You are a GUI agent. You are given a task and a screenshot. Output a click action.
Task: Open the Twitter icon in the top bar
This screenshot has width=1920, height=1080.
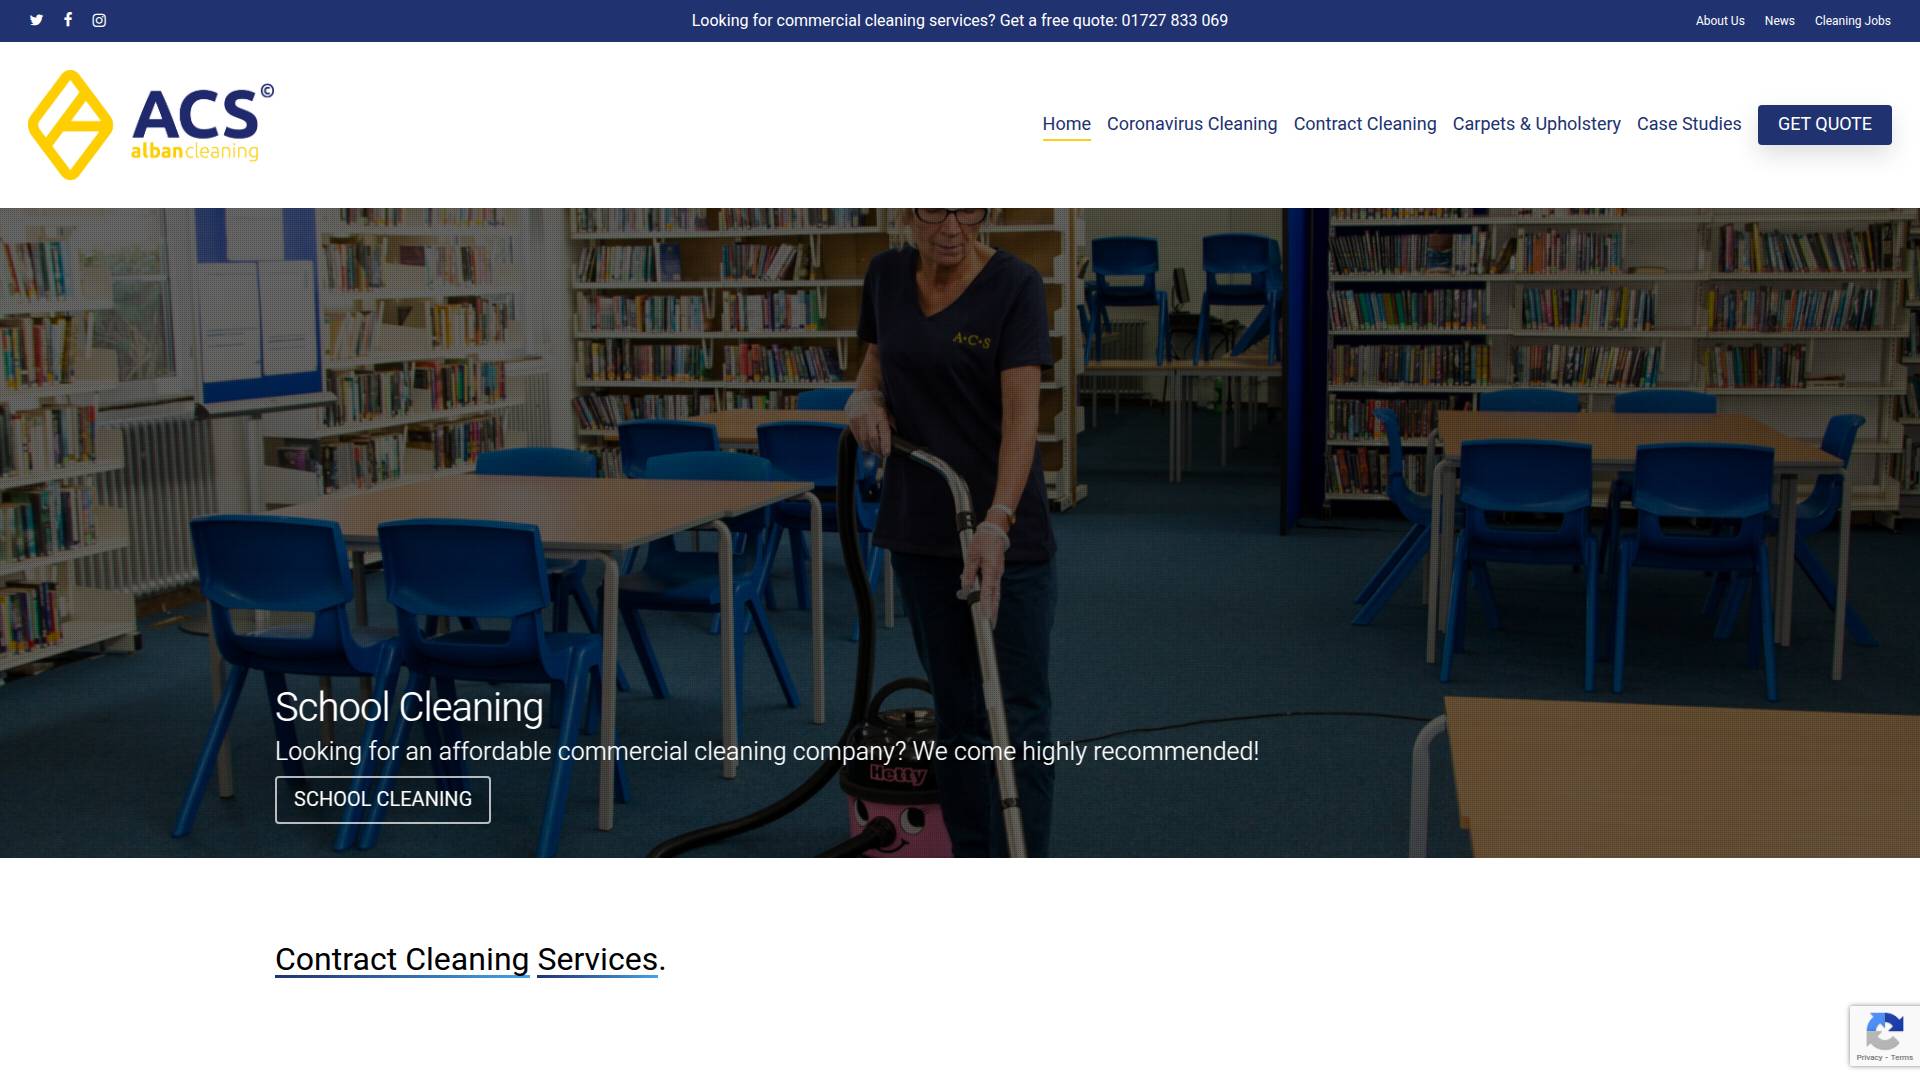(x=36, y=19)
